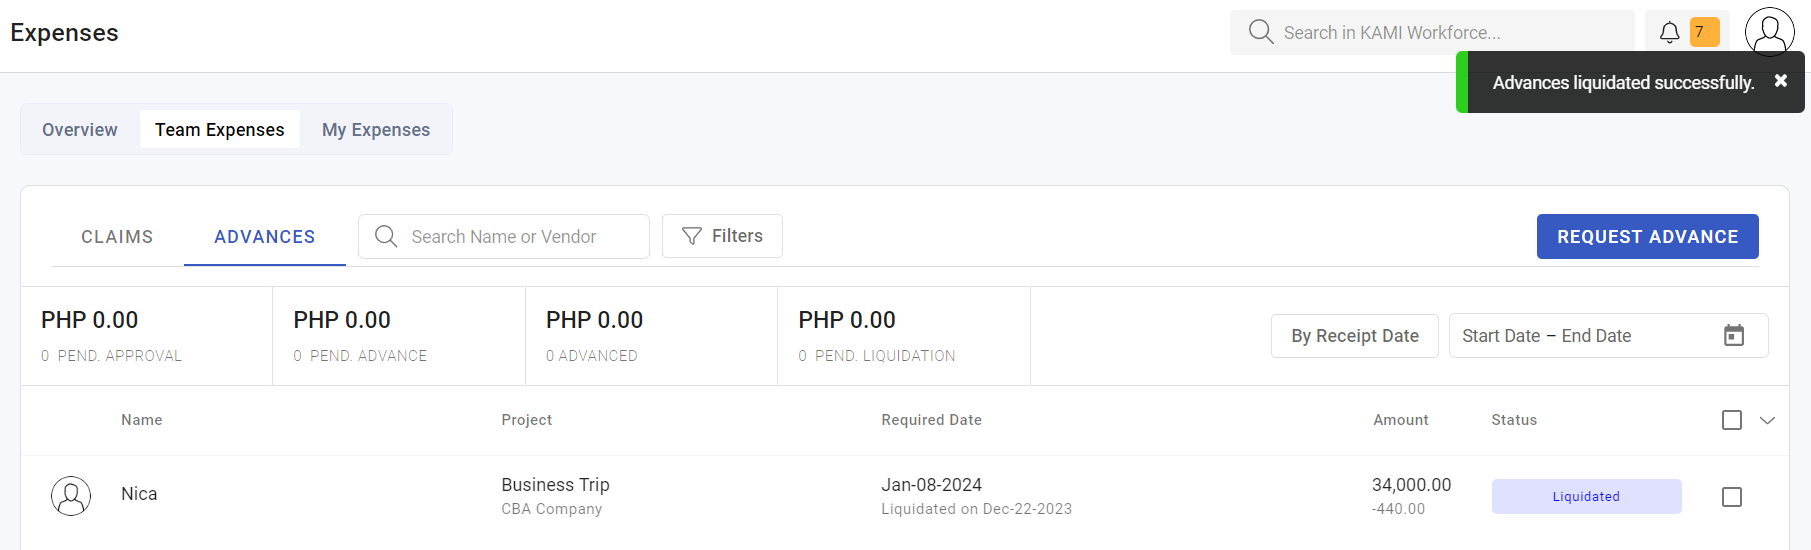Click the REQUEST ADVANCE button
The width and height of the screenshot is (1811, 550).
pos(1647,237)
